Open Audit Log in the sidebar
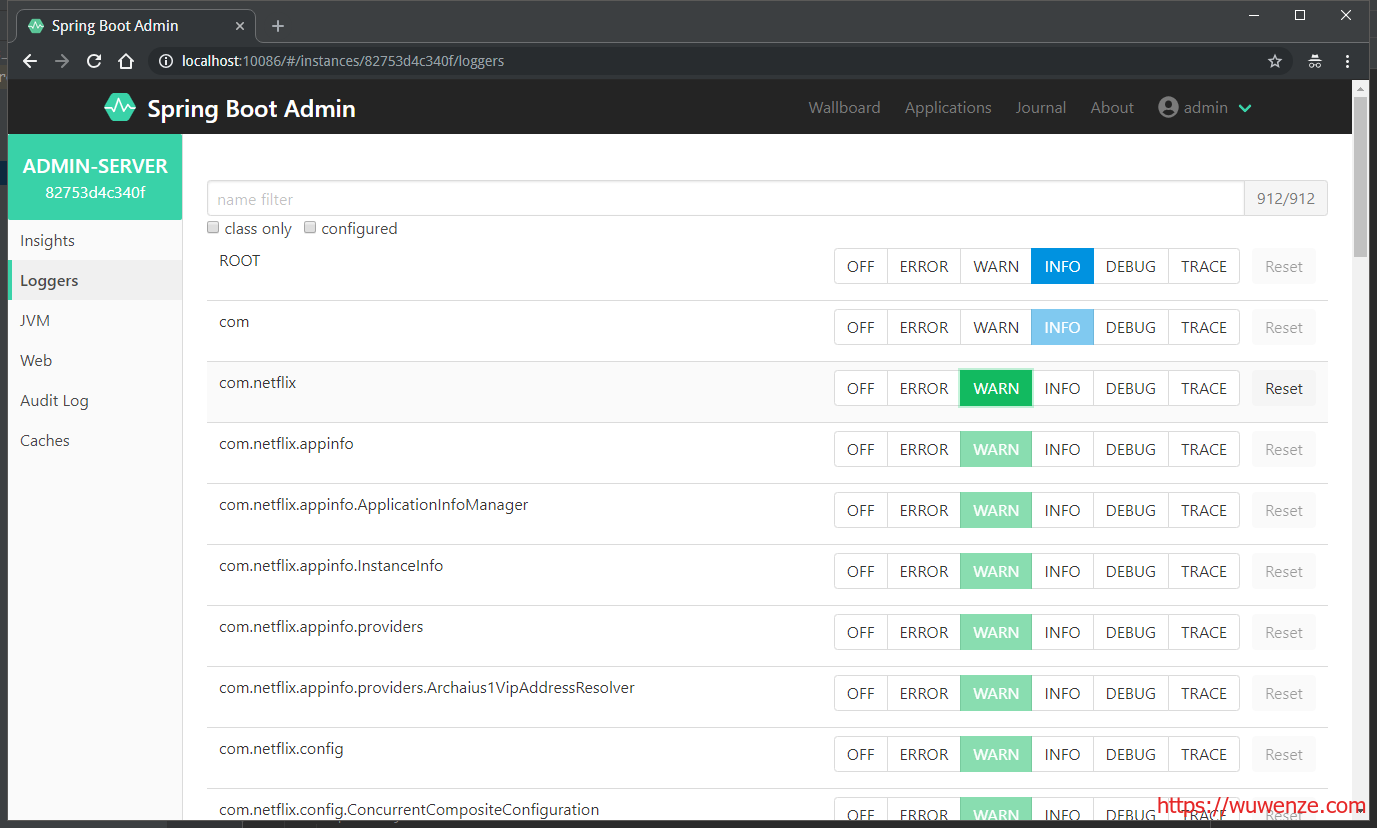Screen dimensions: 1377x828 click(x=95, y=400)
